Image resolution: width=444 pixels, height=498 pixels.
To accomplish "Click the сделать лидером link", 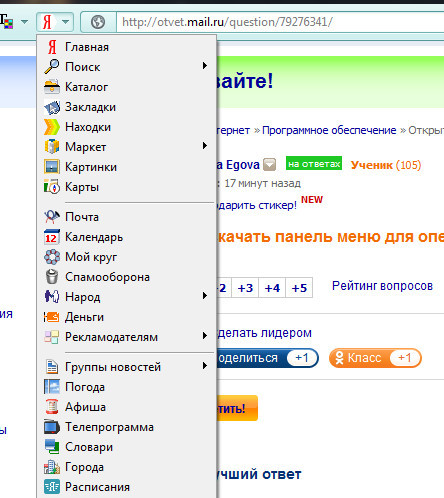I will click(x=264, y=333).
